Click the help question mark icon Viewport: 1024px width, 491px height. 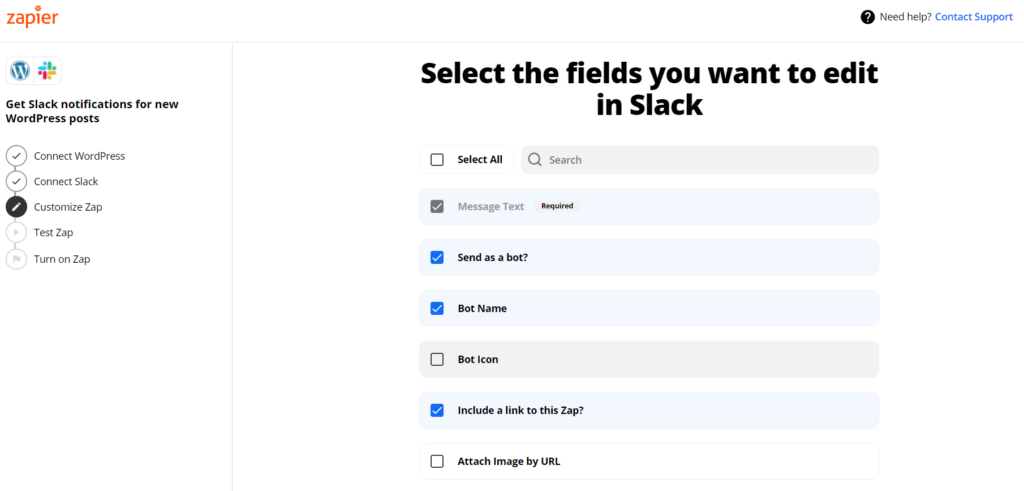pyautogui.click(x=867, y=17)
